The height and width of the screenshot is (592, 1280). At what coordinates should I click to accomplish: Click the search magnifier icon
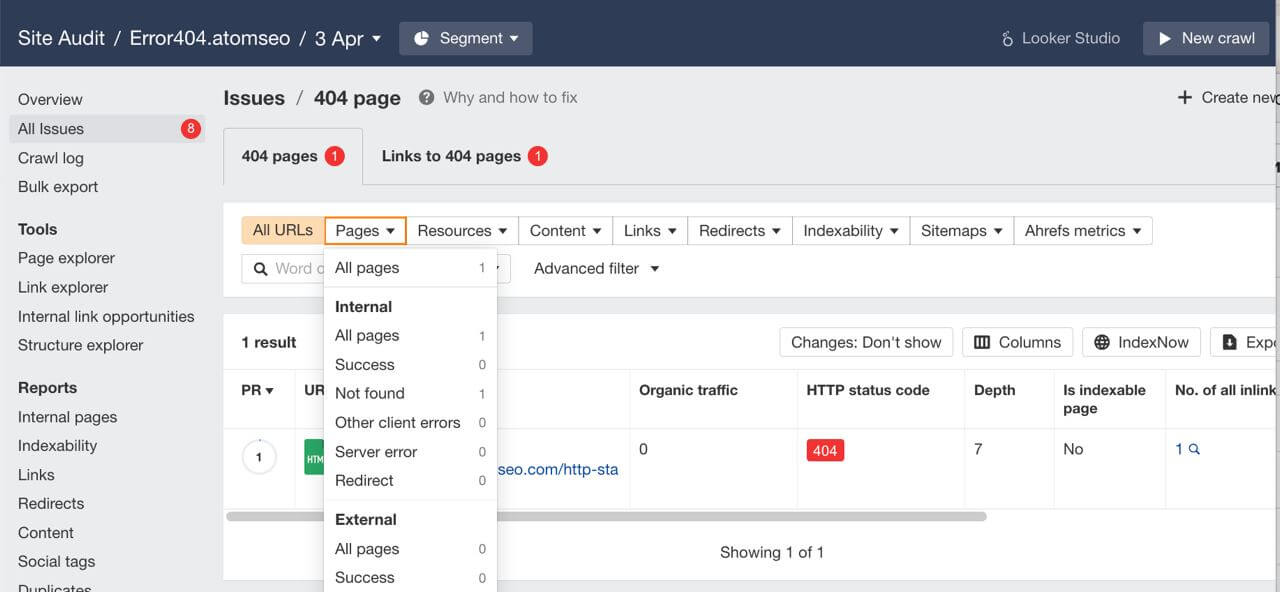[x=260, y=268]
